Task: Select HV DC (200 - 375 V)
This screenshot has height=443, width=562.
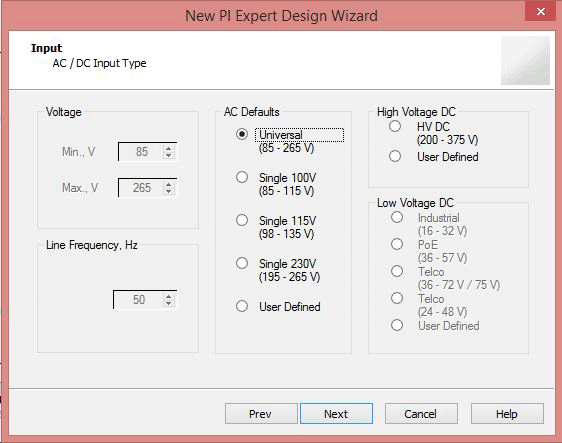Action: [395, 126]
